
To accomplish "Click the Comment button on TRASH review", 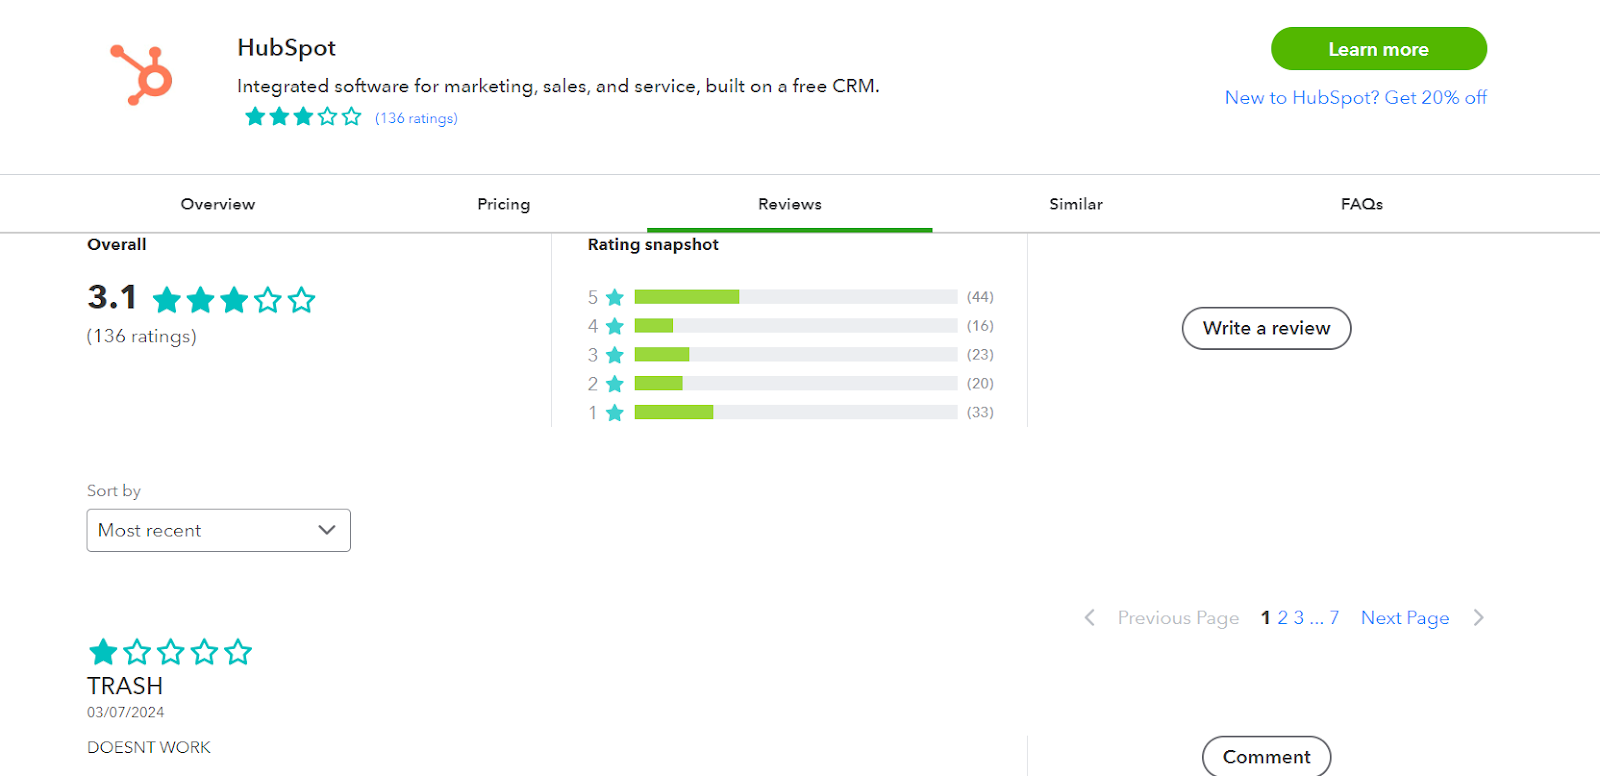I will click(1266, 756).
